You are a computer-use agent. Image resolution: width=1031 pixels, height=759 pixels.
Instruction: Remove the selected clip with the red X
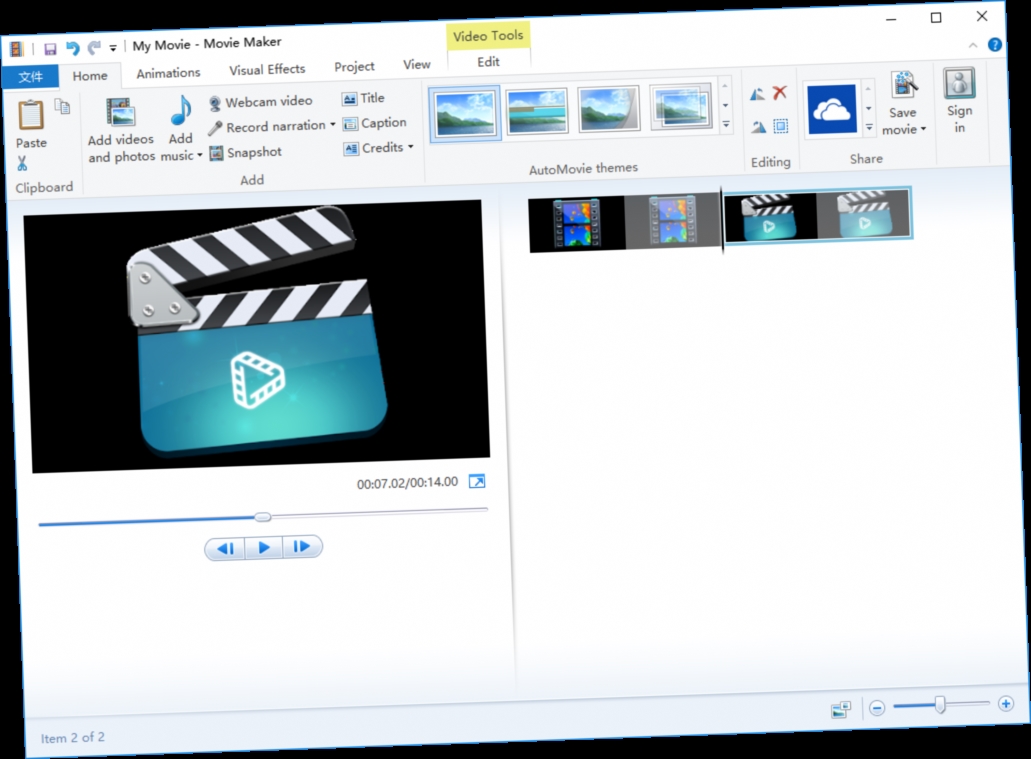tap(777, 92)
